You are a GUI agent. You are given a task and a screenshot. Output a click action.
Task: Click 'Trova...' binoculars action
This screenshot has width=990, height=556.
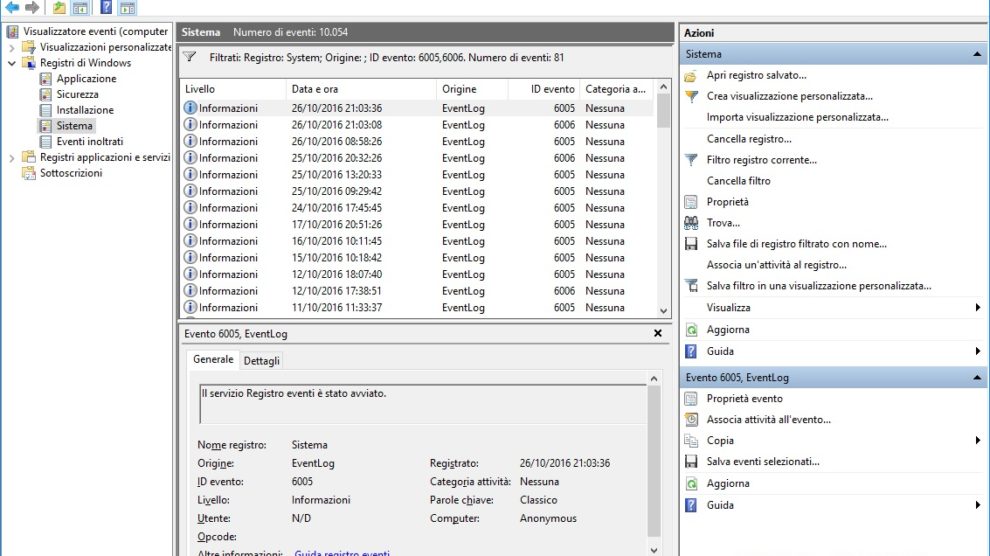(723, 223)
